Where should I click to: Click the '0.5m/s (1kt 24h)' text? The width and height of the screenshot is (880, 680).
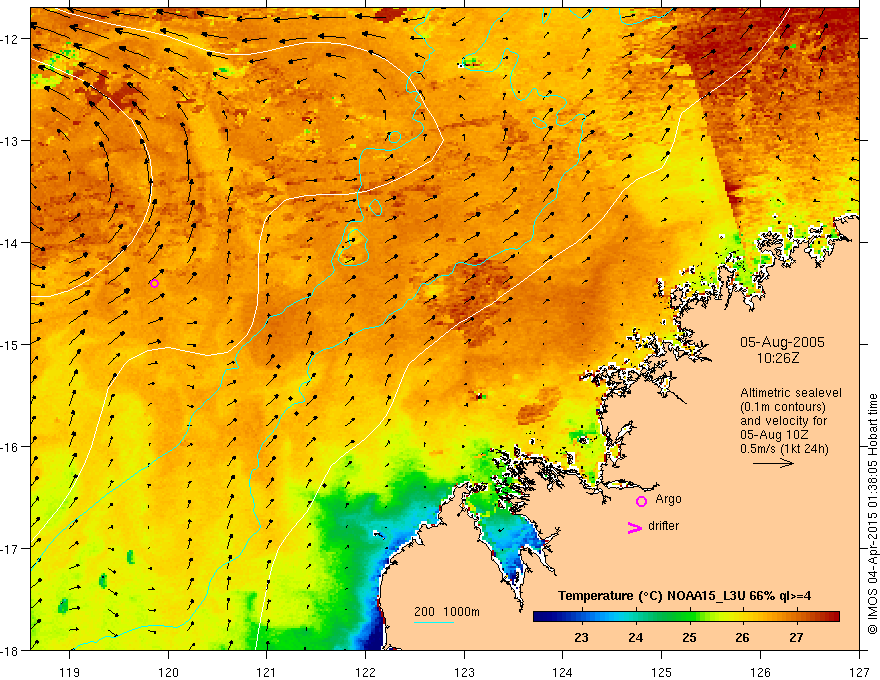click(784, 449)
